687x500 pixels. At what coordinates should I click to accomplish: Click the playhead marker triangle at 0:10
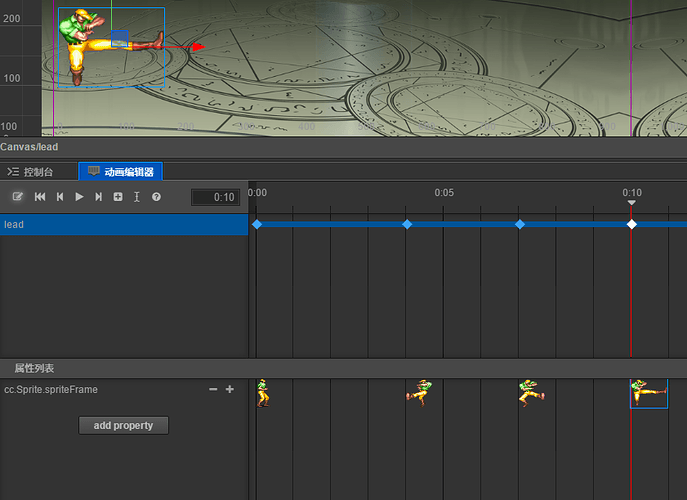[x=631, y=202]
